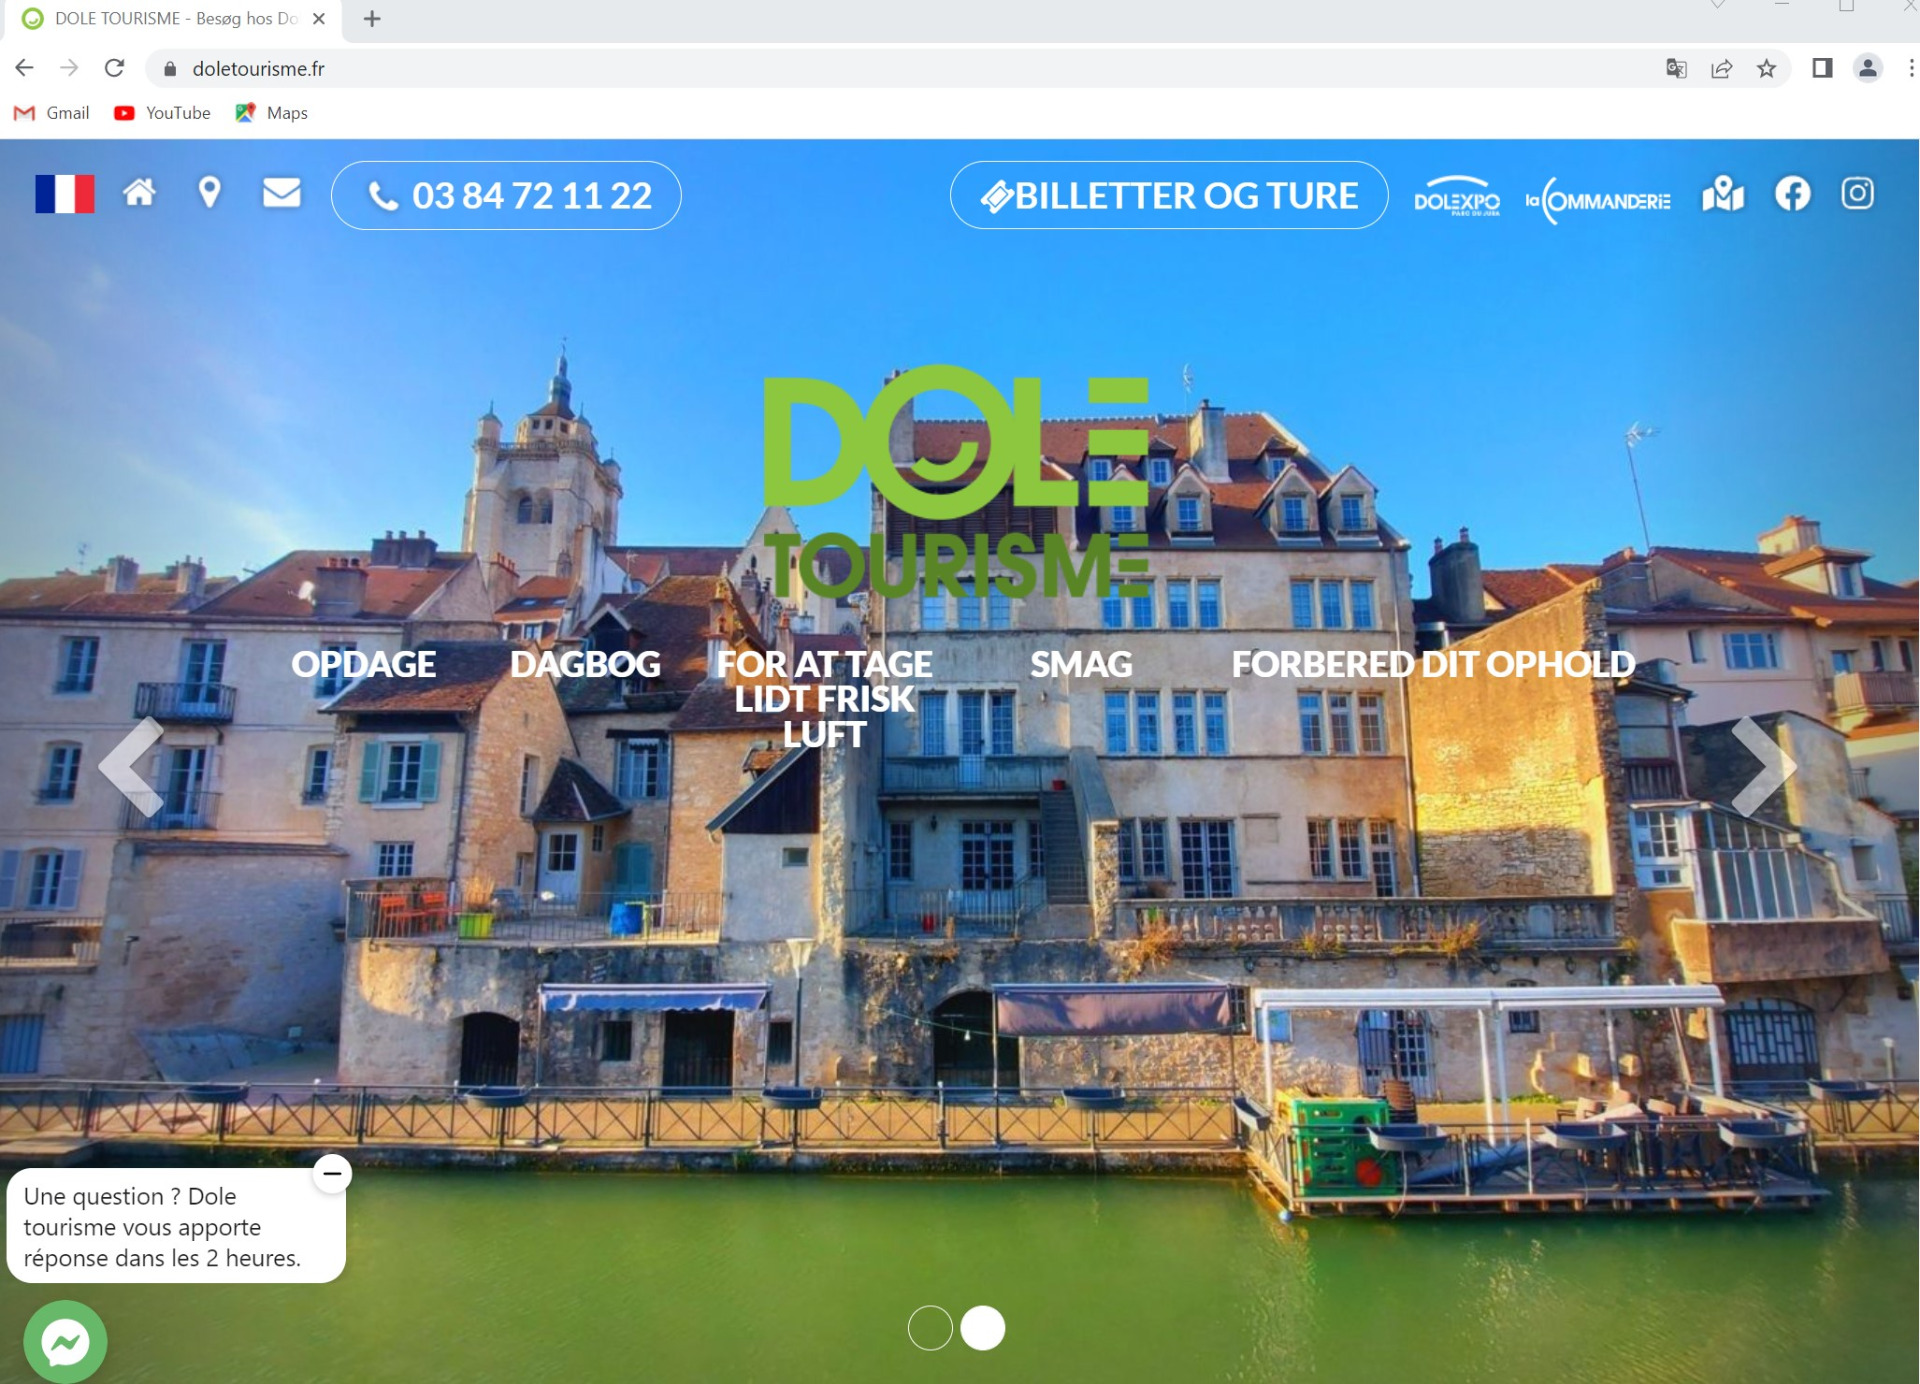Open the envelope contact icon
The height and width of the screenshot is (1384, 1920).
282,192
